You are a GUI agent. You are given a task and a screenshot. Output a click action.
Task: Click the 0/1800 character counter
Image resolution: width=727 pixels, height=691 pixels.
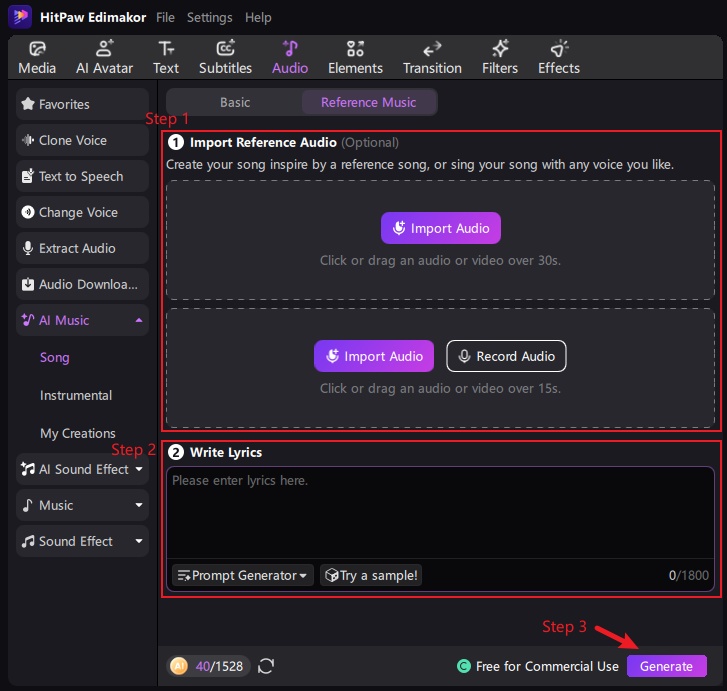point(689,575)
